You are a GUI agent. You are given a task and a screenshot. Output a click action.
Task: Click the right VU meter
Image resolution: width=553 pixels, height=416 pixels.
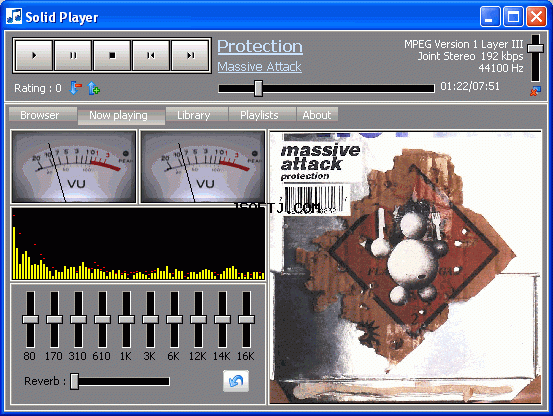tap(202, 166)
